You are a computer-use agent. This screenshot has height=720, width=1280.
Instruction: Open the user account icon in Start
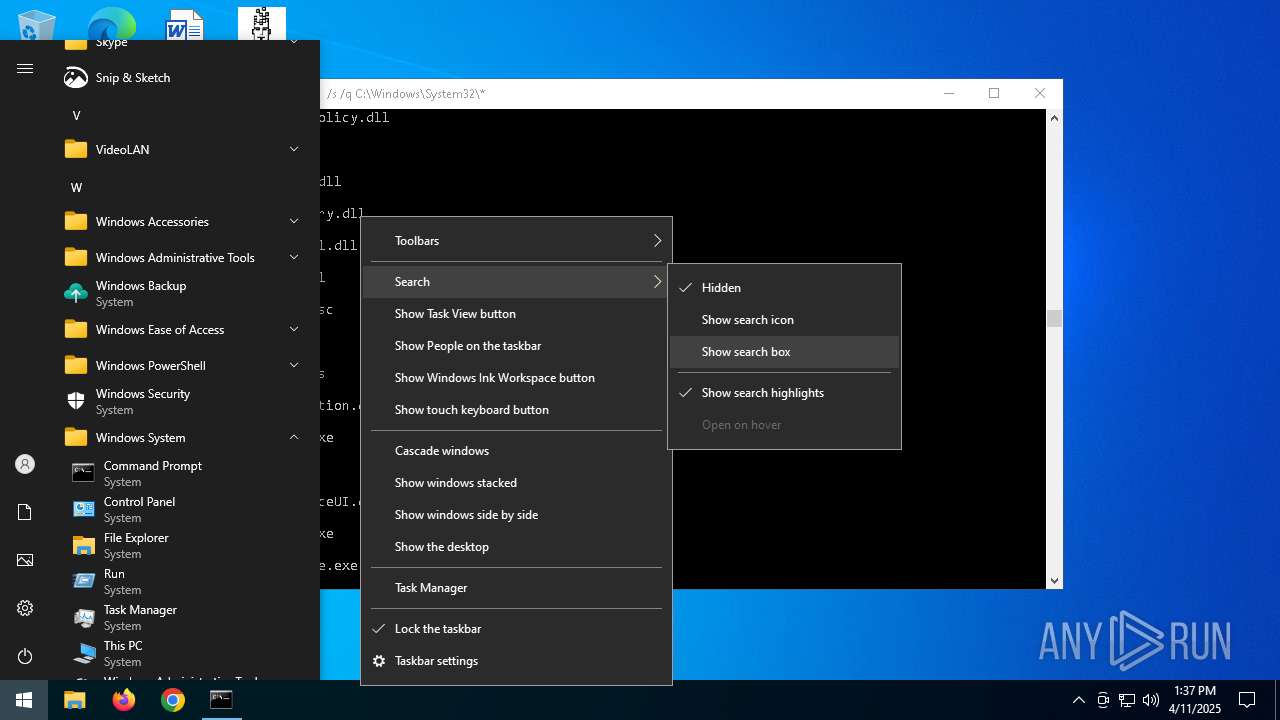pos(25,464)
